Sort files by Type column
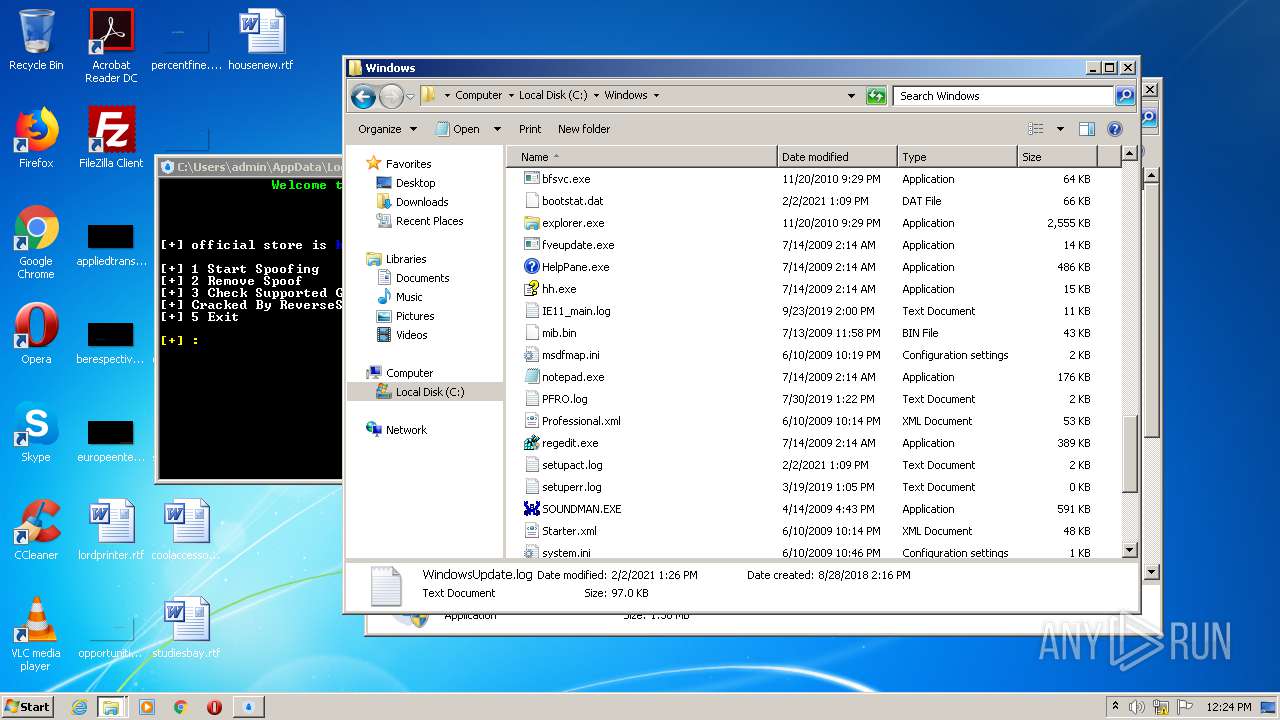Viewport: 1280px width, 720px height. [x=957, y=157]
